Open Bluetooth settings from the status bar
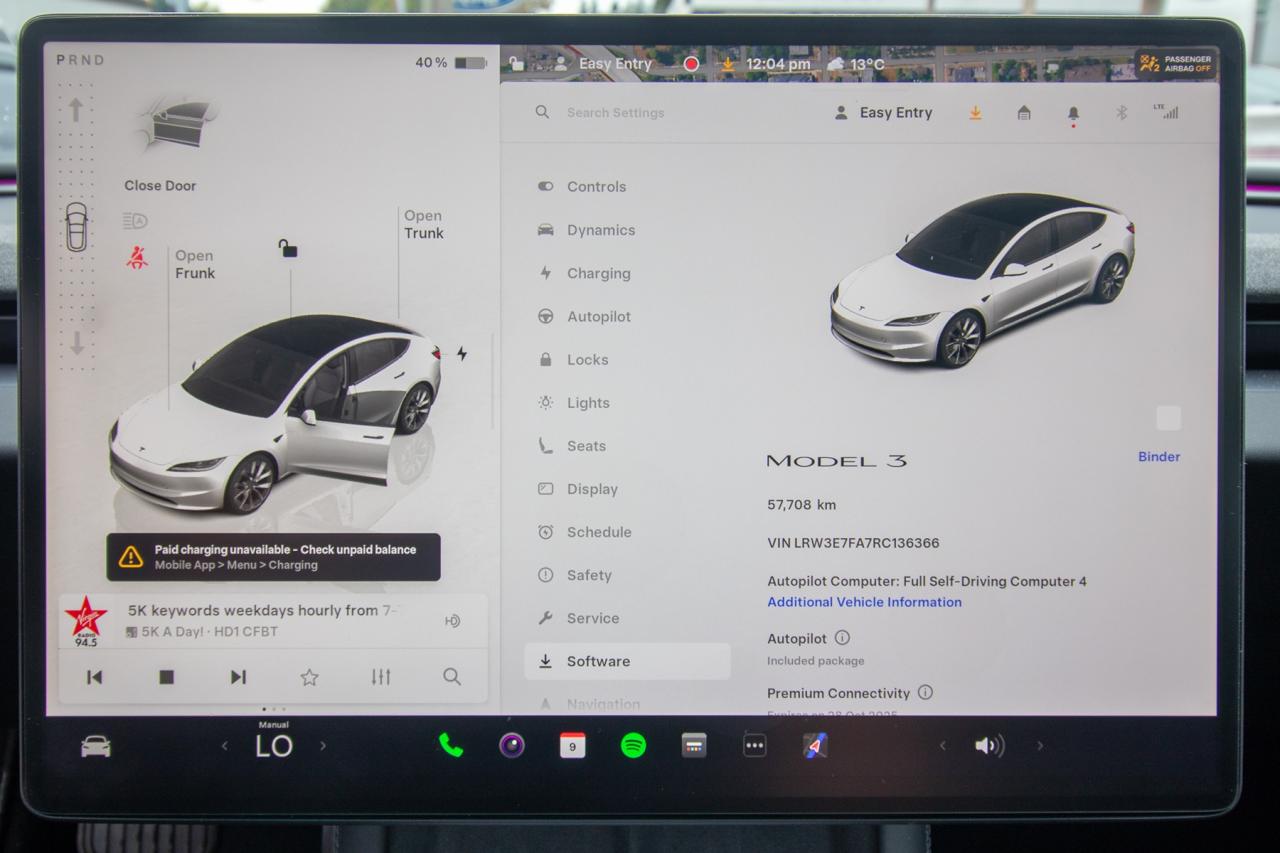The height and width of the screenshot is (853, 1280). [1120, 113]
